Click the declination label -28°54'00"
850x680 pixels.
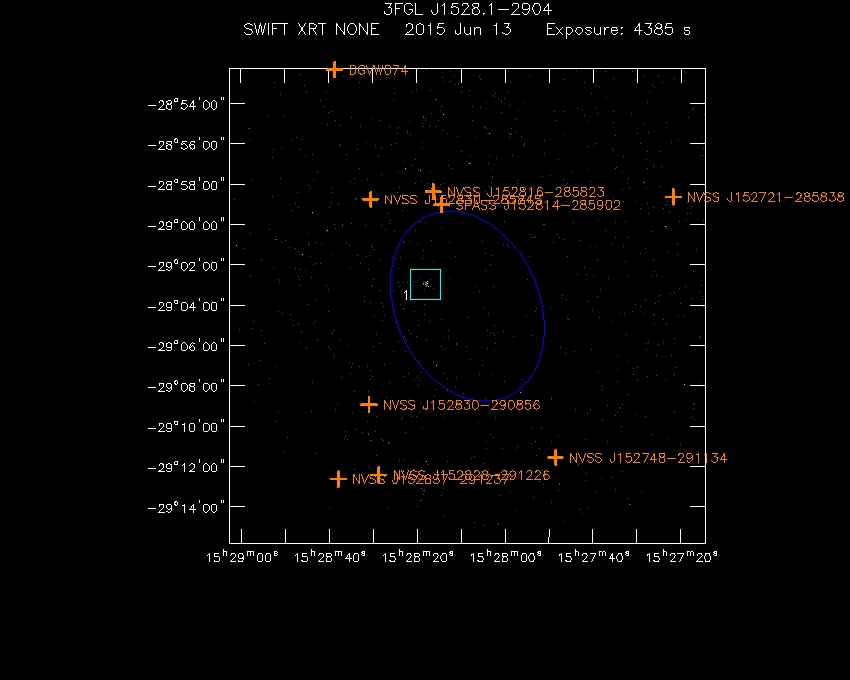pos(186,105)
